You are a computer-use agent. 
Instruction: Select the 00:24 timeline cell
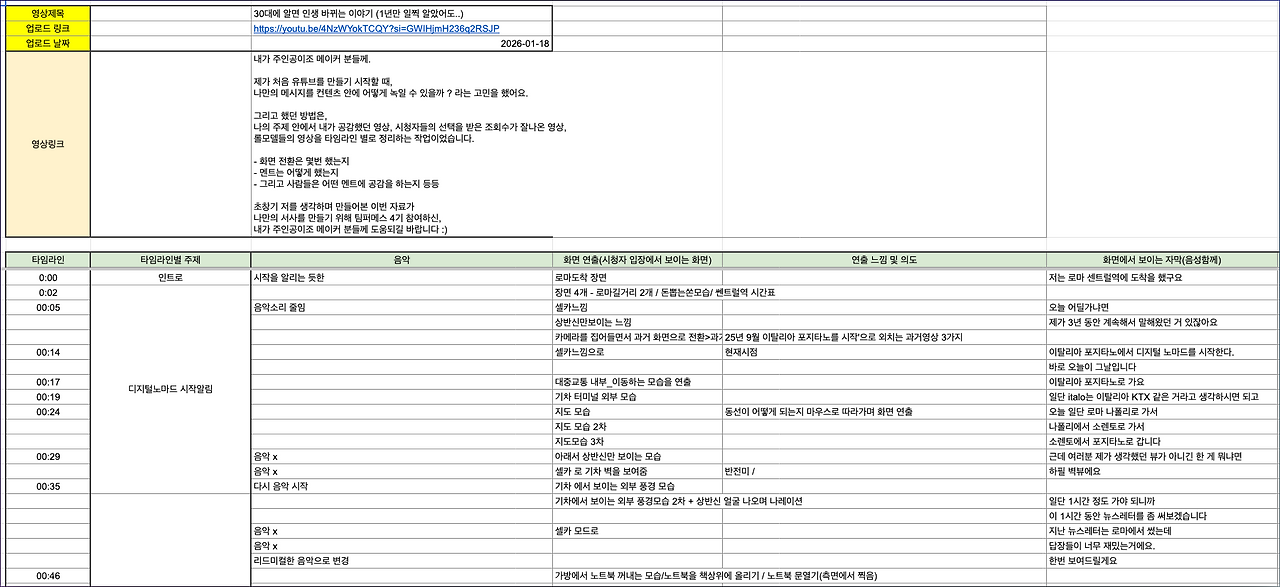[47, 412]
